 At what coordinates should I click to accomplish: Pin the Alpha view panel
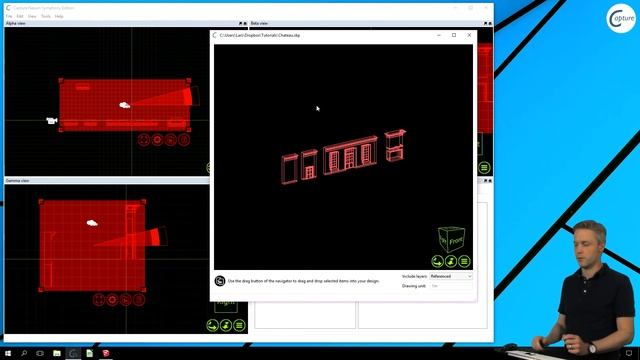click(x=240, y=24)
